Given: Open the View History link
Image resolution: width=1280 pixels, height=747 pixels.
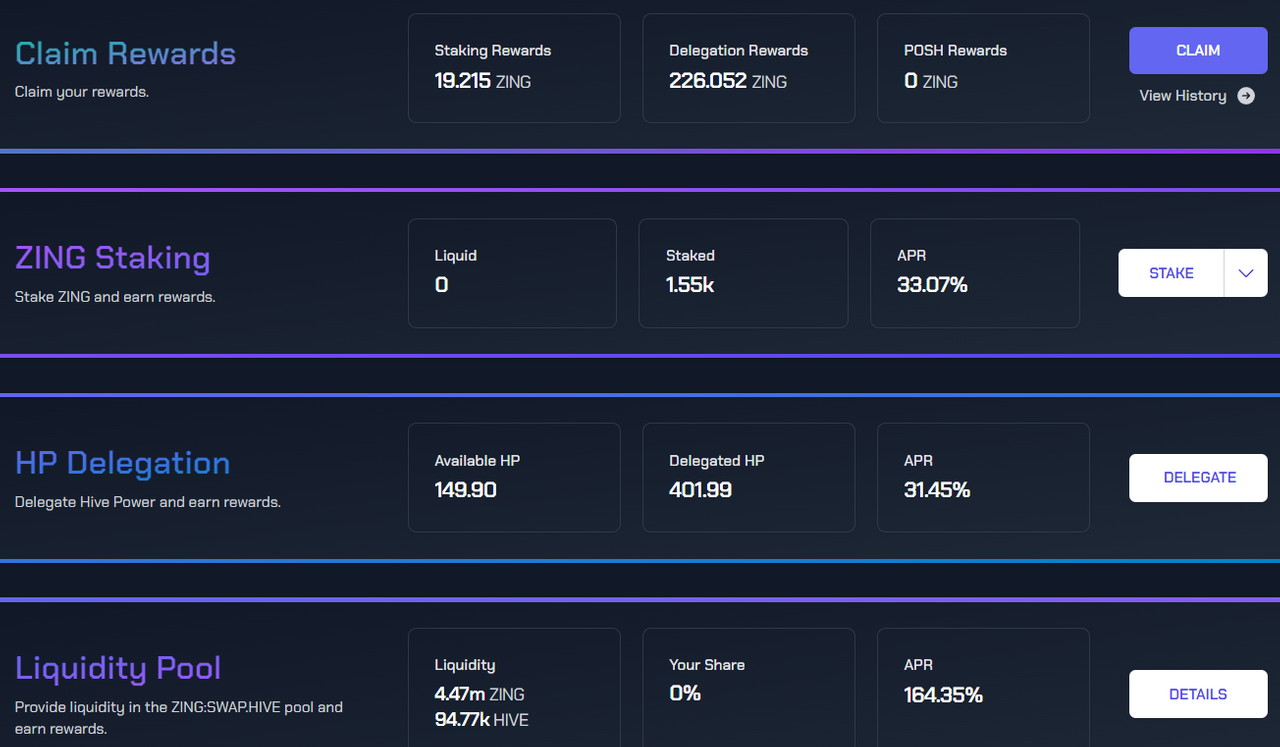Looking at the screenshot, I should pos(1183,96).
